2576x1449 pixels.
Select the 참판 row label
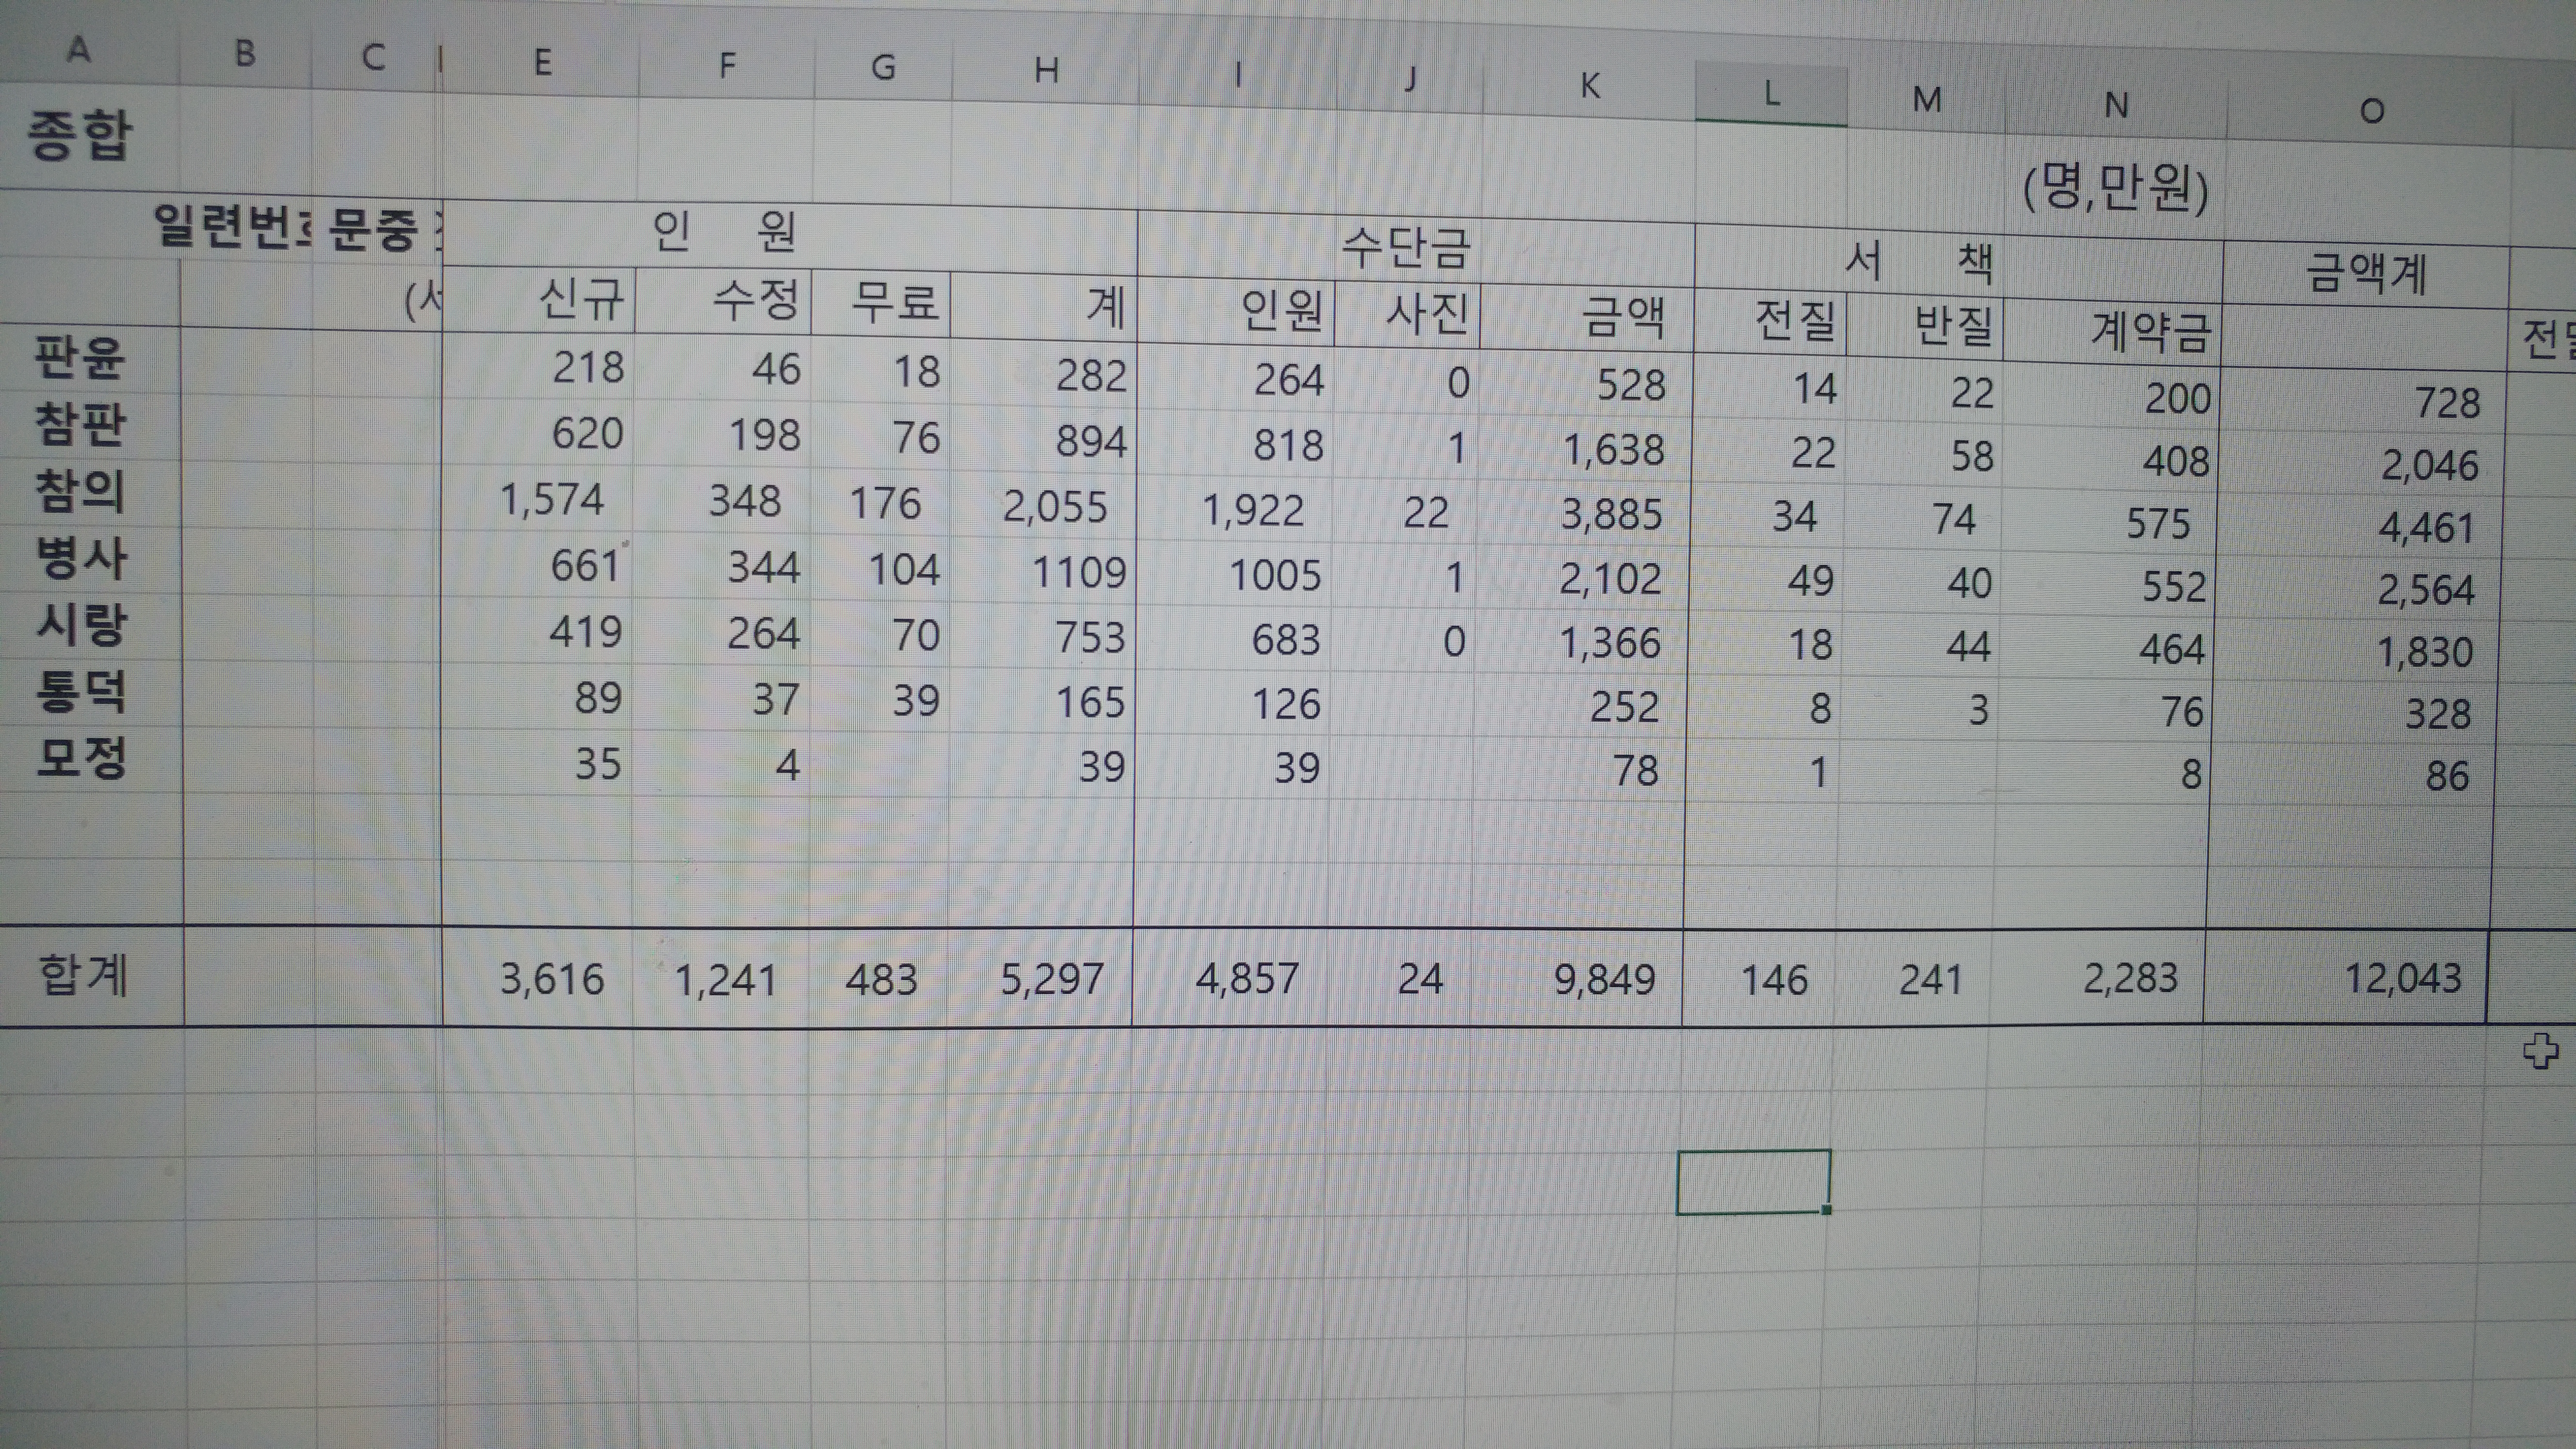pyautogui.click(x=80, y=424)
